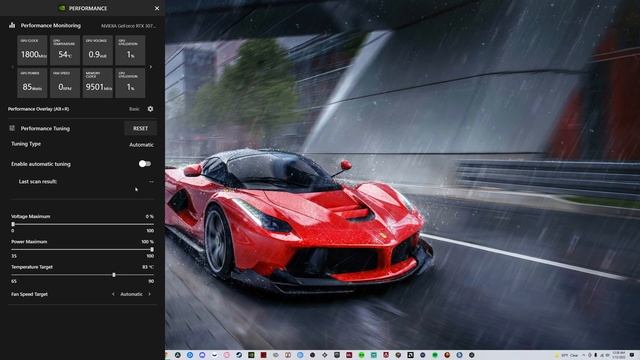This screenshot has height=360, width=640.
Task: Show previous page of monitoring tiles
Action: pyautogui.click(x=12, y=67)
